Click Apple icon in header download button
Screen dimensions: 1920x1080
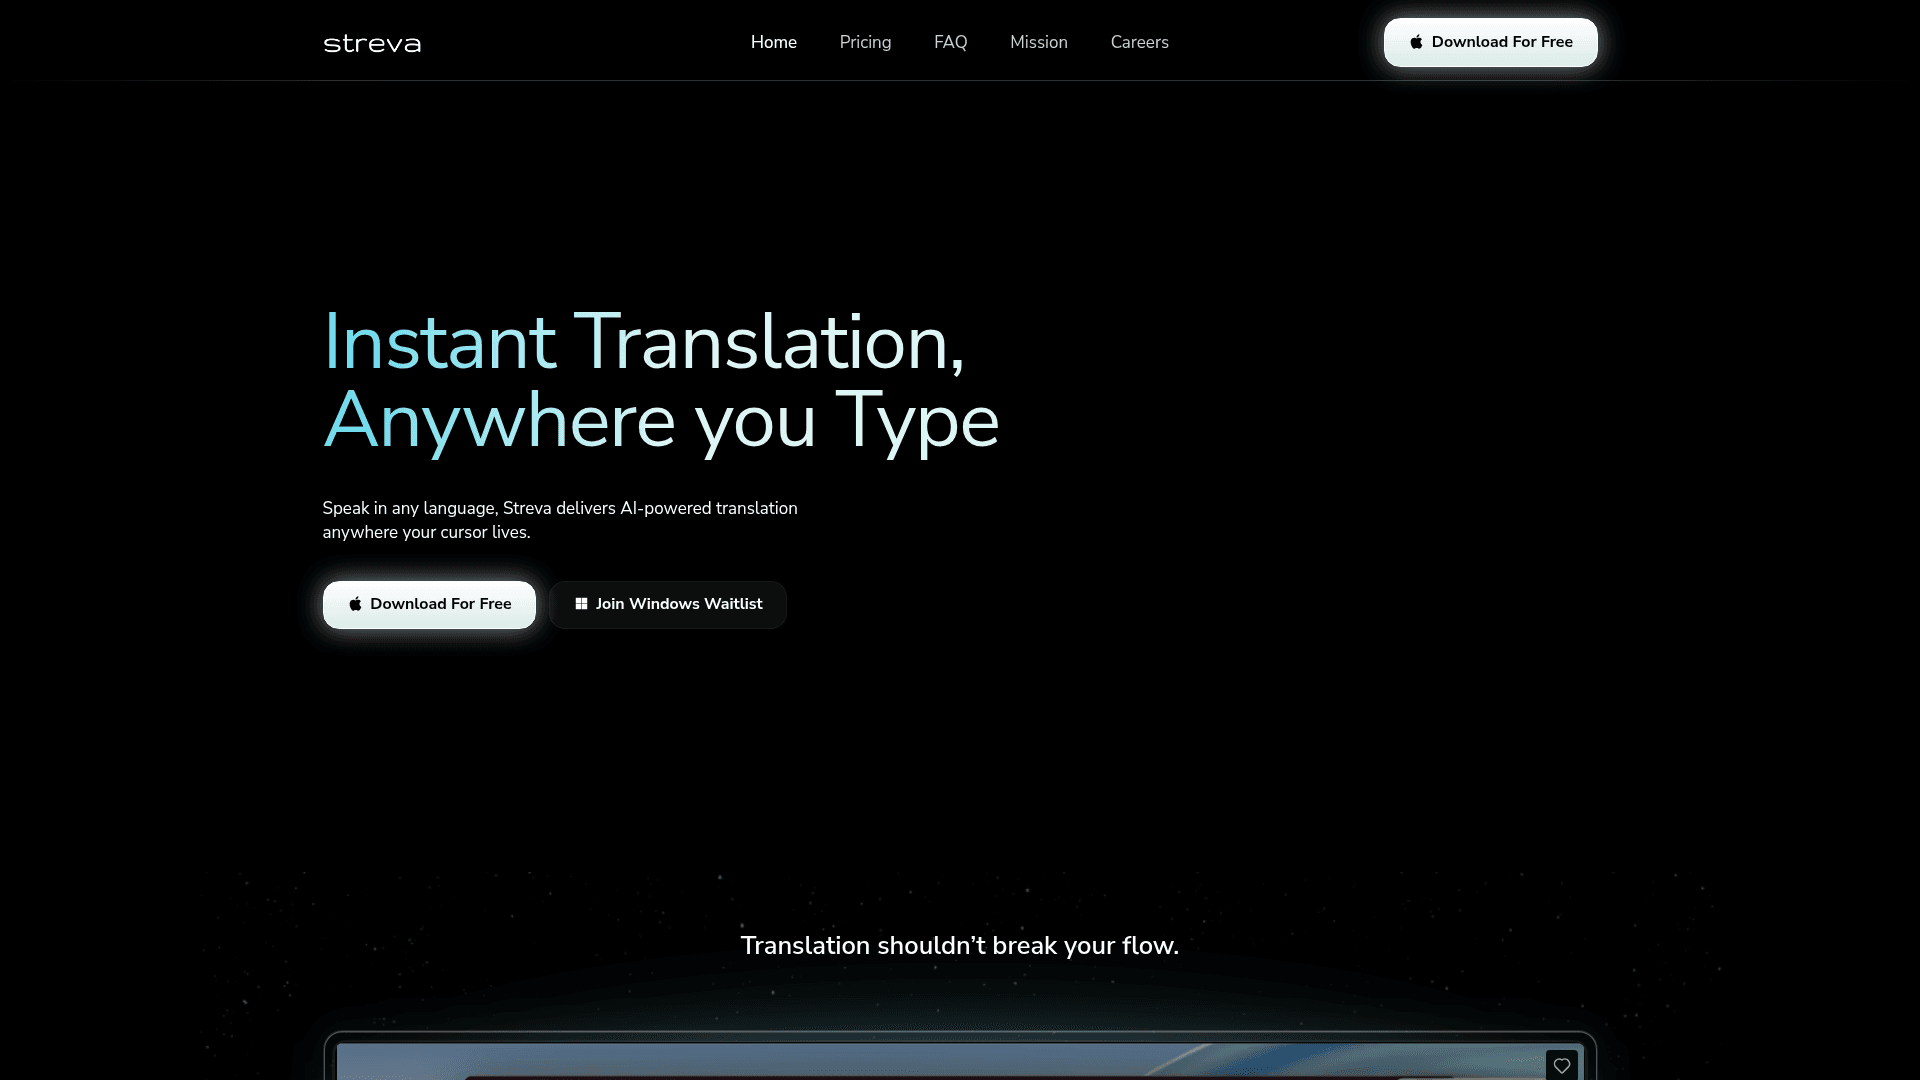tap(1416, 42)
